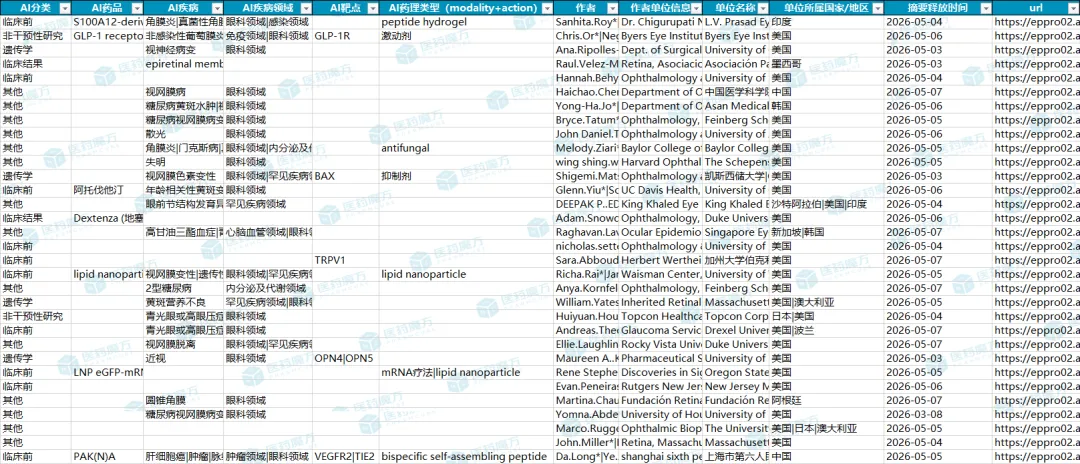
Task: Select the UC Davis Health, affiliation cell
Action: coord(661,190)
